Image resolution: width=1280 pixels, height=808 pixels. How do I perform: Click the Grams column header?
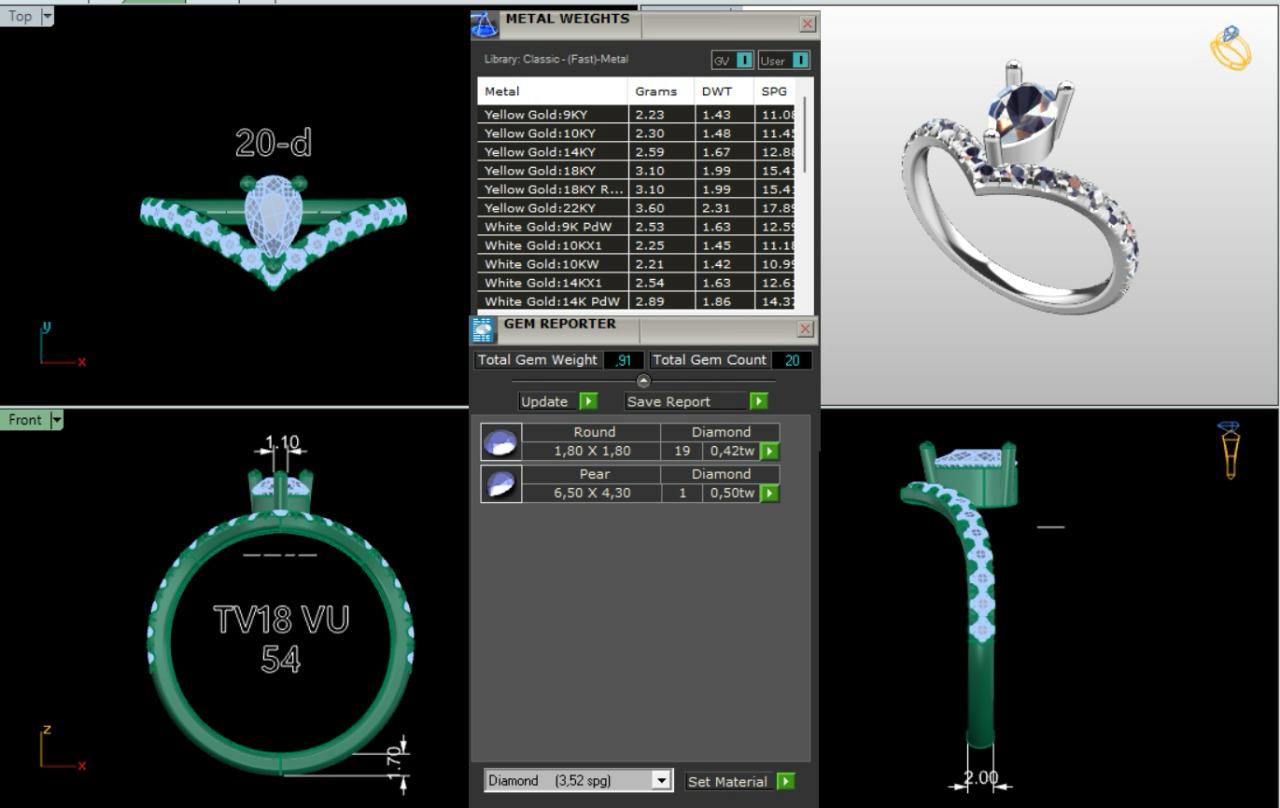point(661,91)
